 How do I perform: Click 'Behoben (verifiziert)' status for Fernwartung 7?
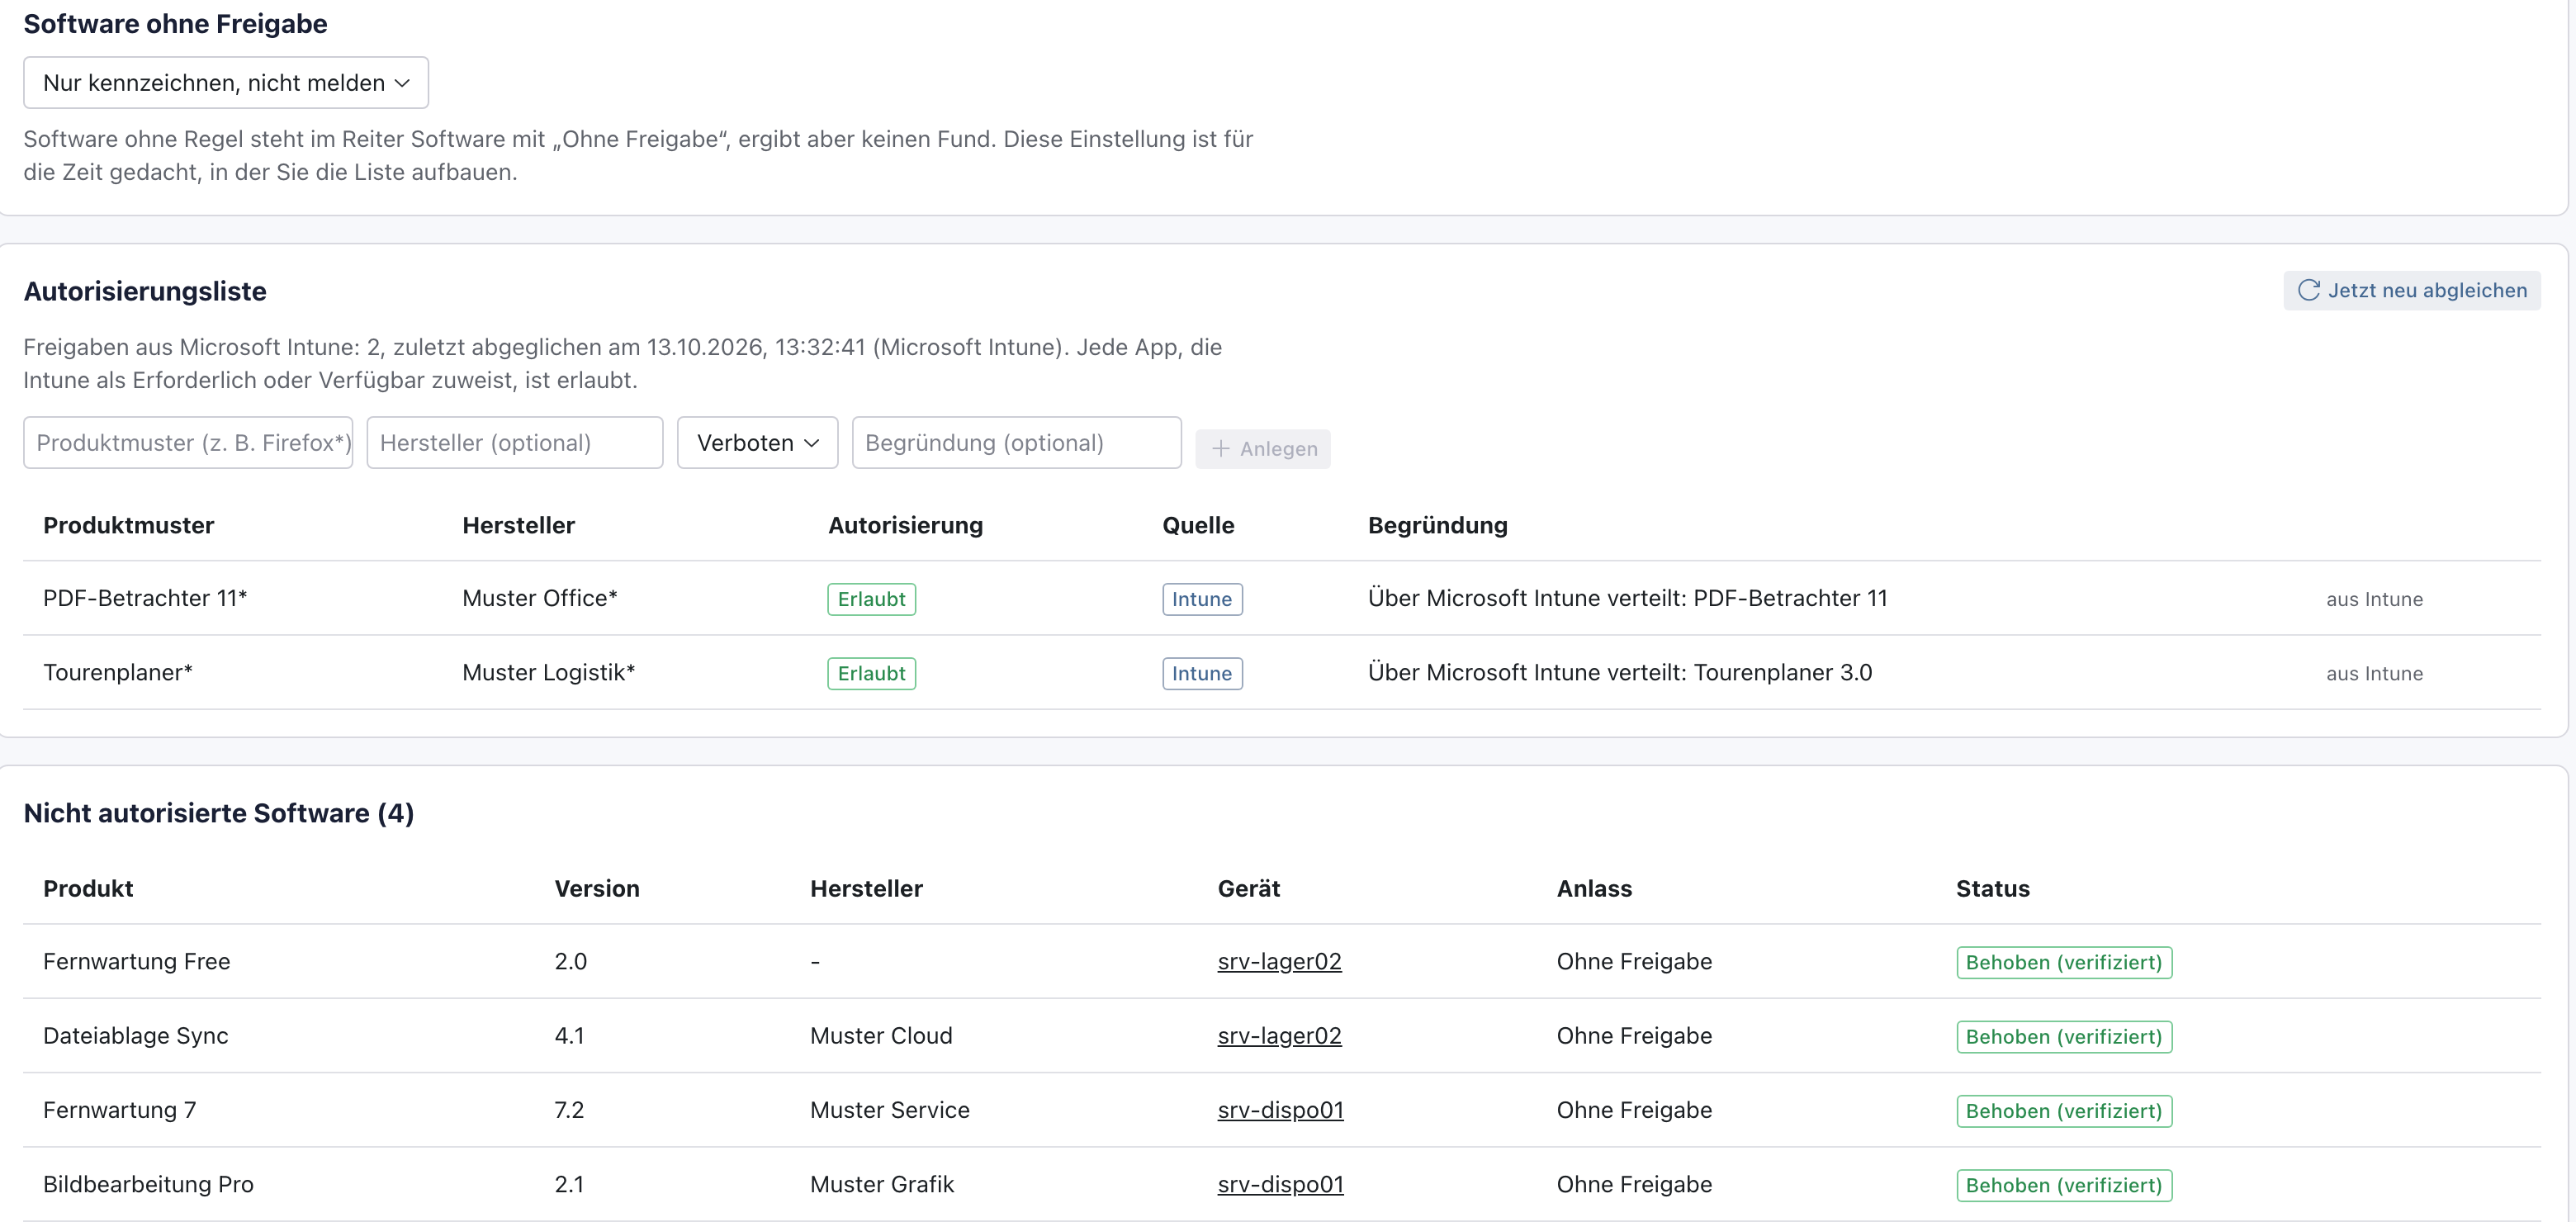2064,1110
